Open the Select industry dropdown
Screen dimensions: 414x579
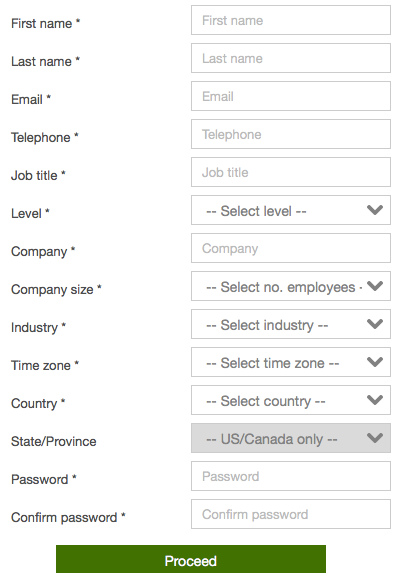(x=291, y=324)
